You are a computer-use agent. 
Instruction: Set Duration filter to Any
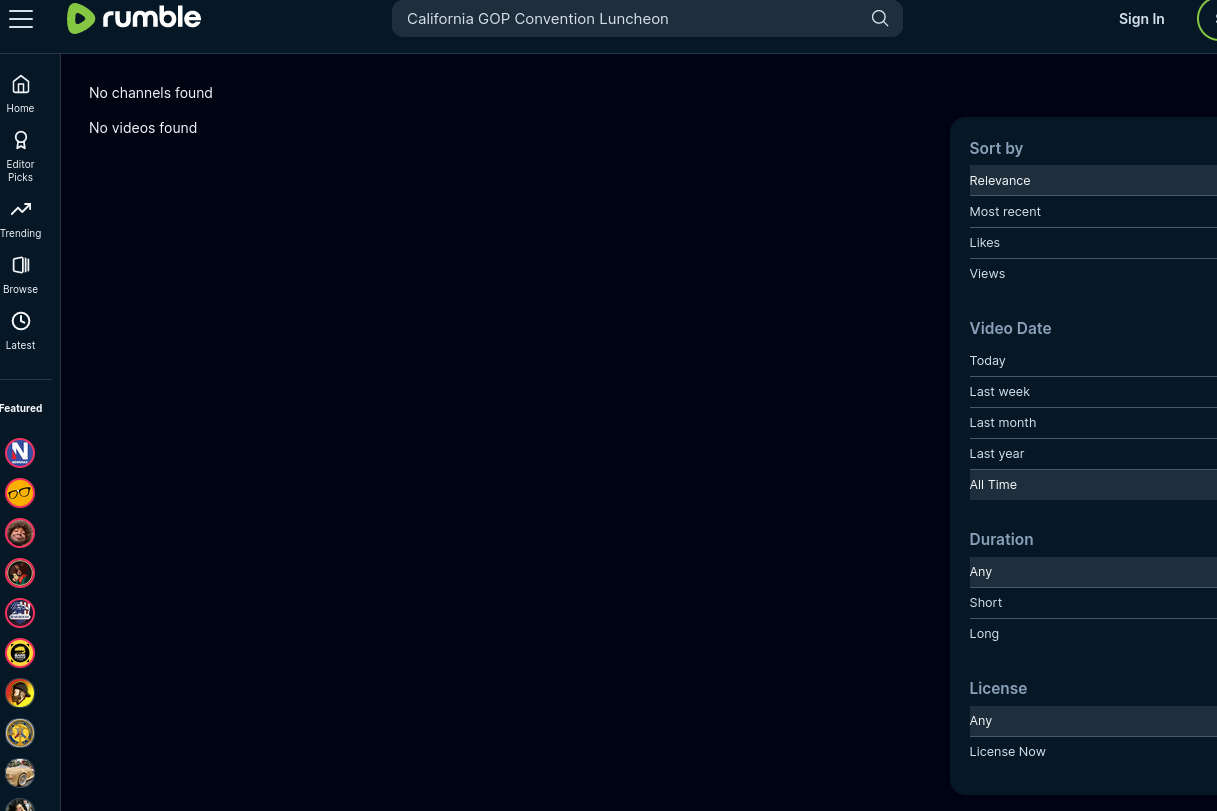pos(1093,572)
